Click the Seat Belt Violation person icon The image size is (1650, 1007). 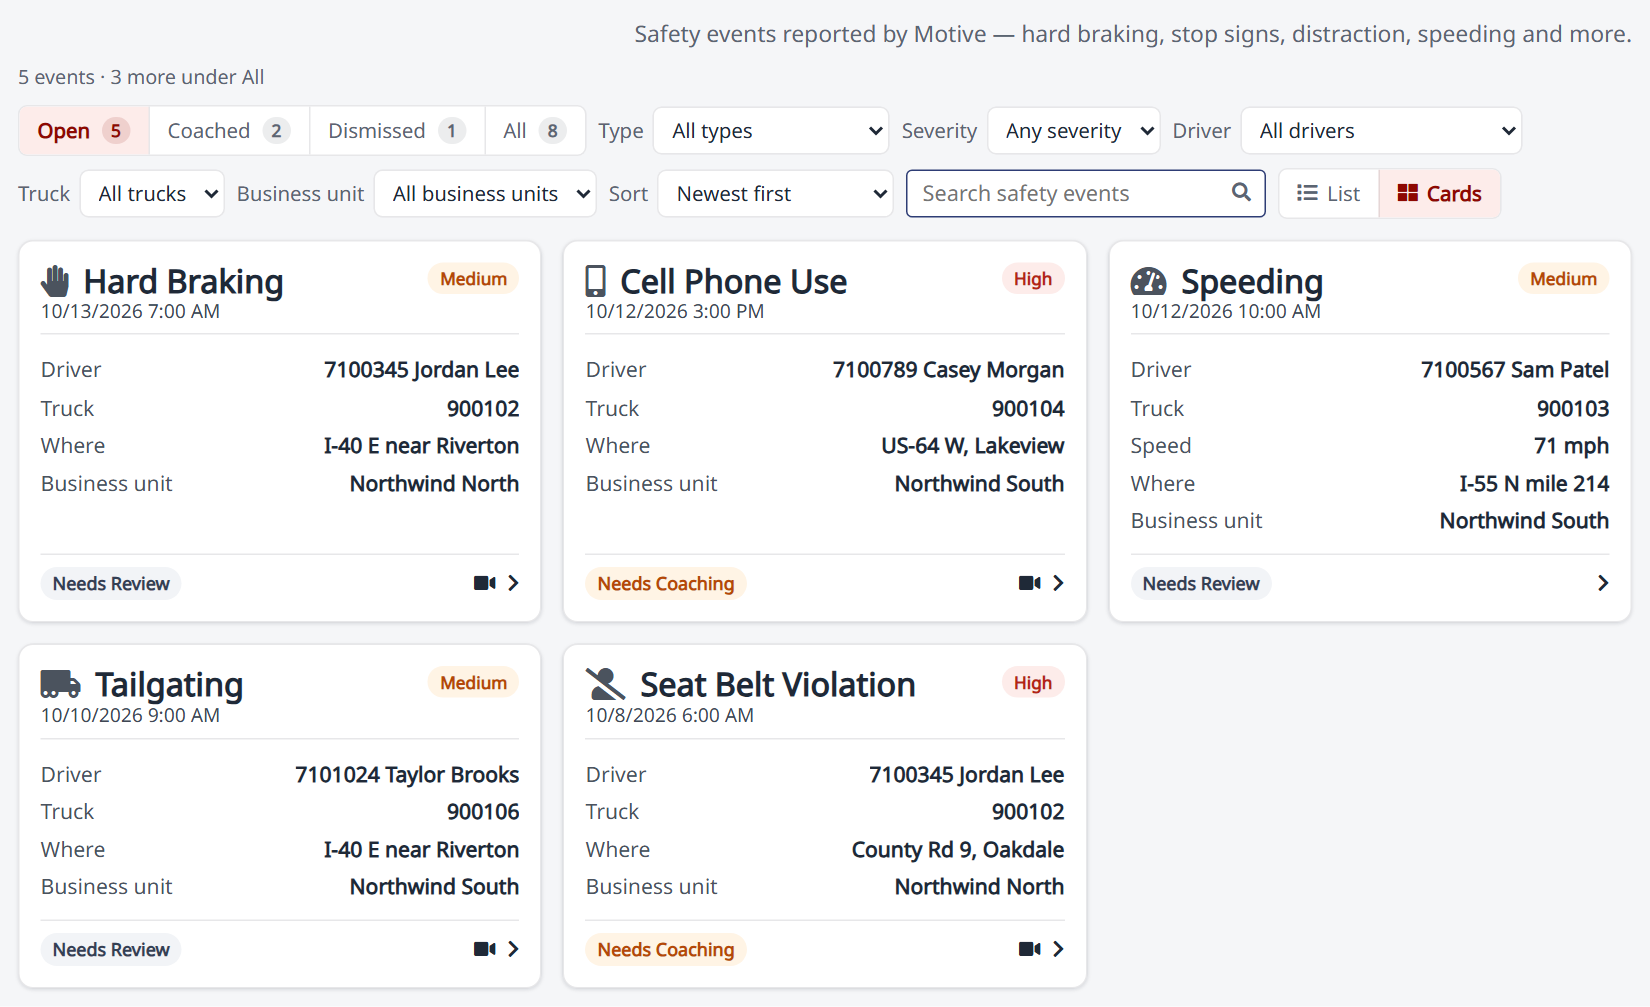[605, 684]
